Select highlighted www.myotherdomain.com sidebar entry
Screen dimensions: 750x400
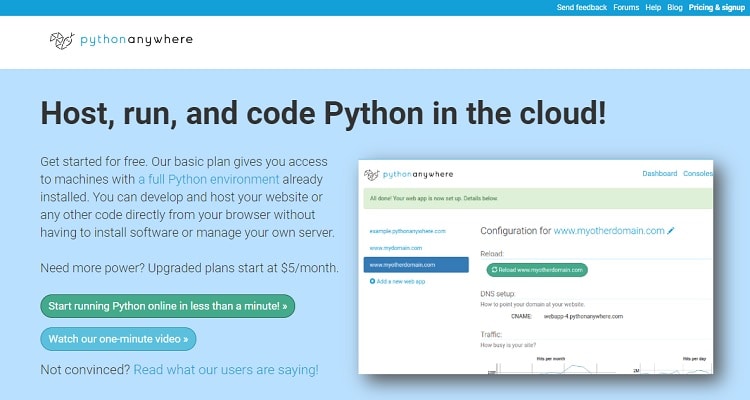click(416, 265)
